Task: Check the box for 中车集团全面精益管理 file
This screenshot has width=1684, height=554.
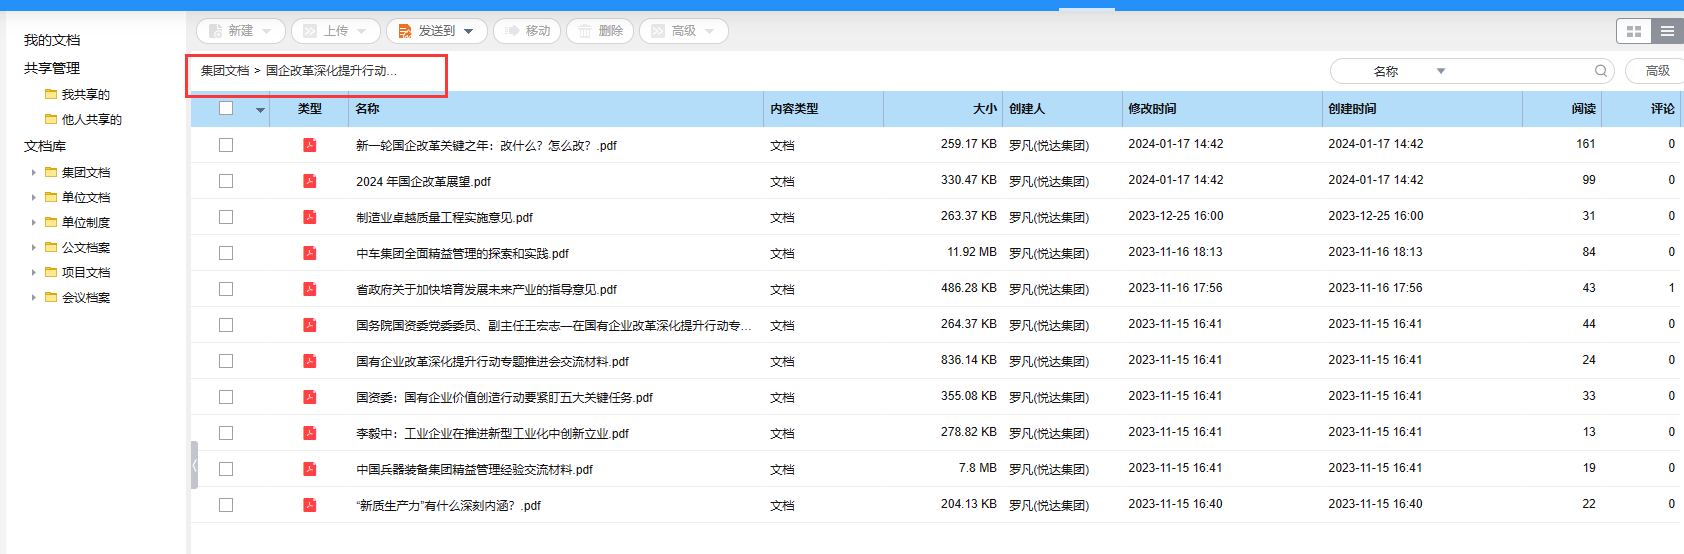Action: pos(226,253)
